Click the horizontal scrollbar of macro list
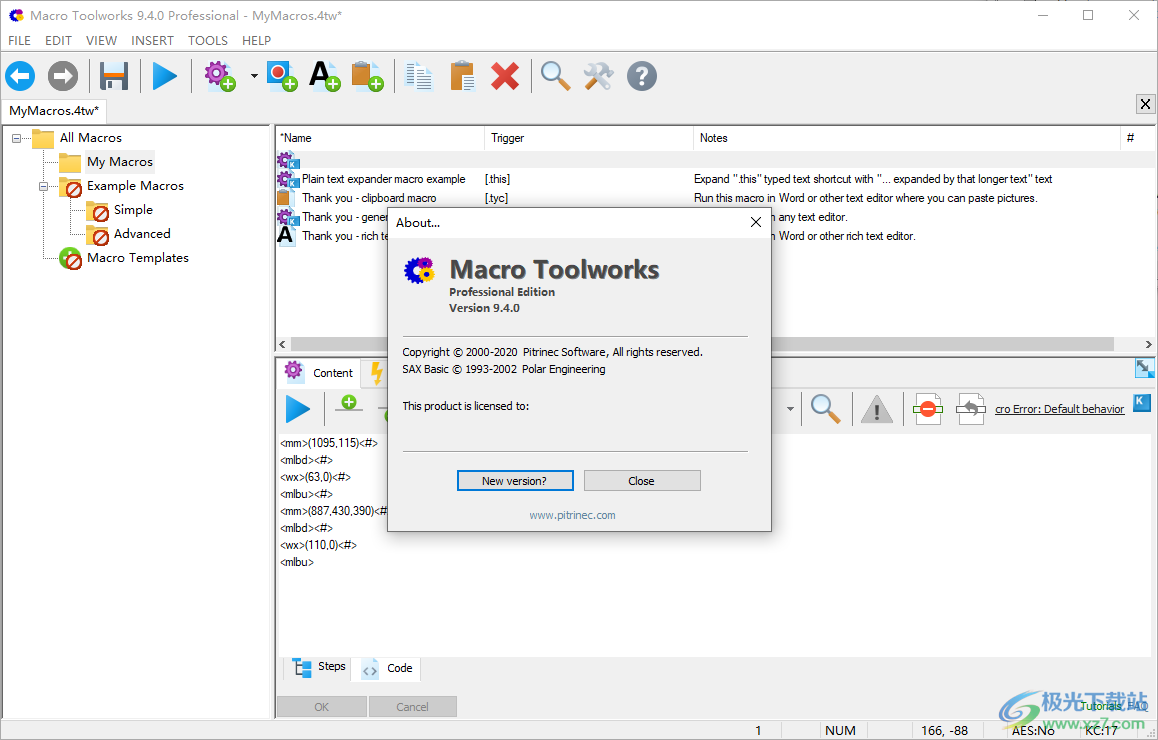Viewport: 1158px width, 740px height. pyautogui.click(x=702, y=344)
